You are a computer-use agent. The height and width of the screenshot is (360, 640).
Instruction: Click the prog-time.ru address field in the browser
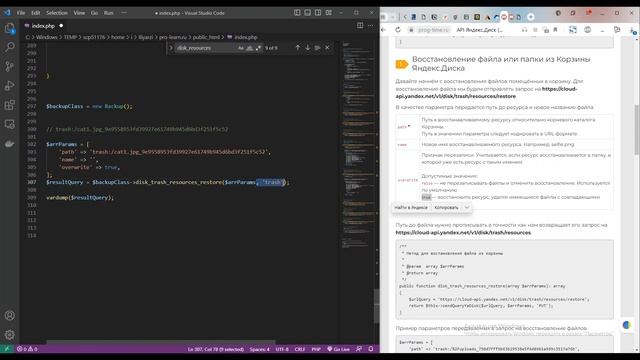[433, 30]
